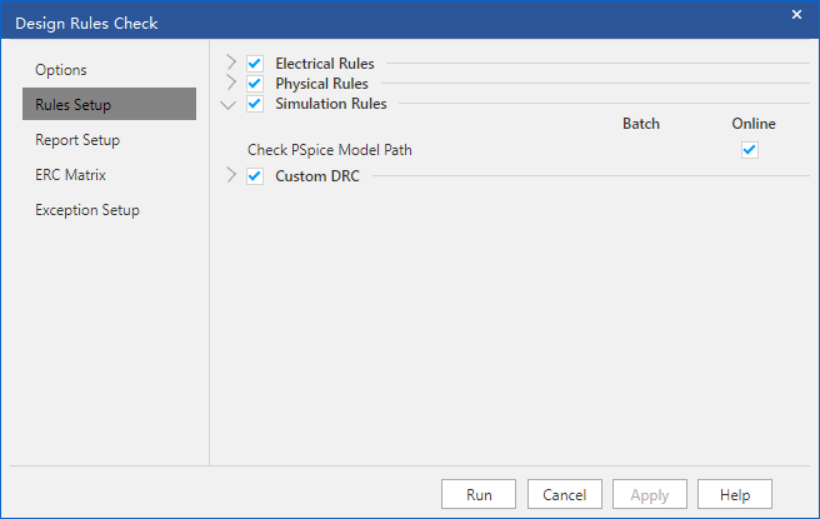Cancel the Design Rules Check dialog
The width and height of the screenshot is (820, 519).
tap(564, 494)
